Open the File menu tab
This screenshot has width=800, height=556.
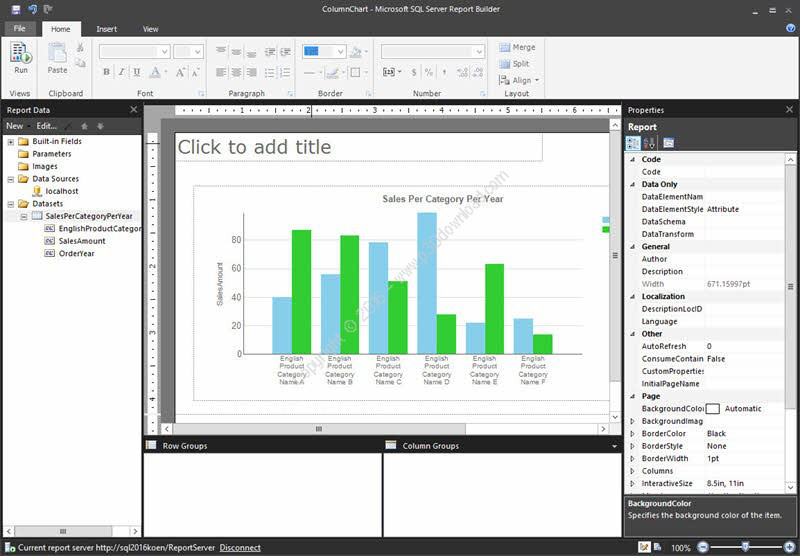coord(20,29)
